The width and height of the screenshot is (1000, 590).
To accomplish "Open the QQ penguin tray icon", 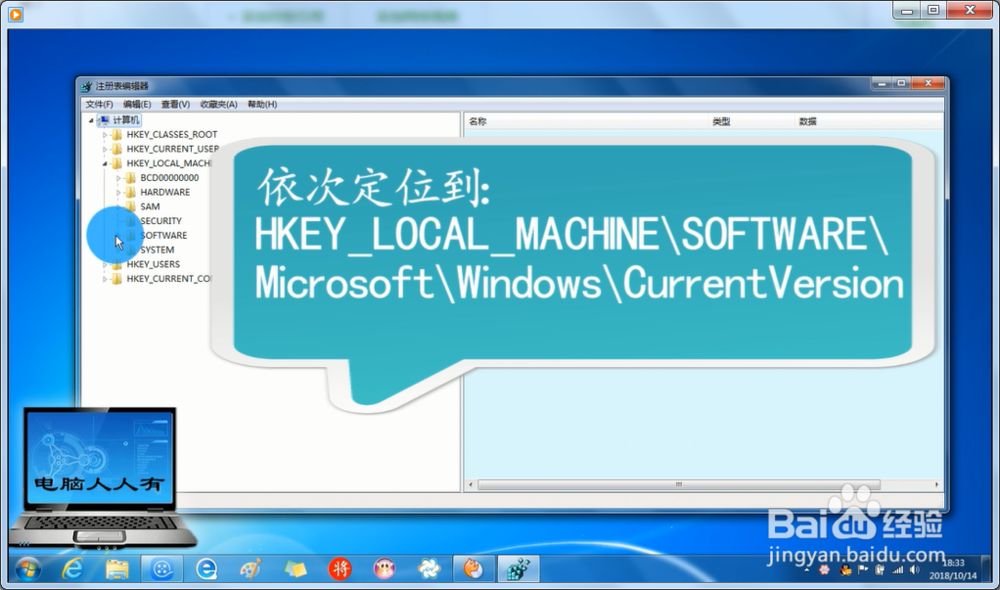I will (846, 570).
